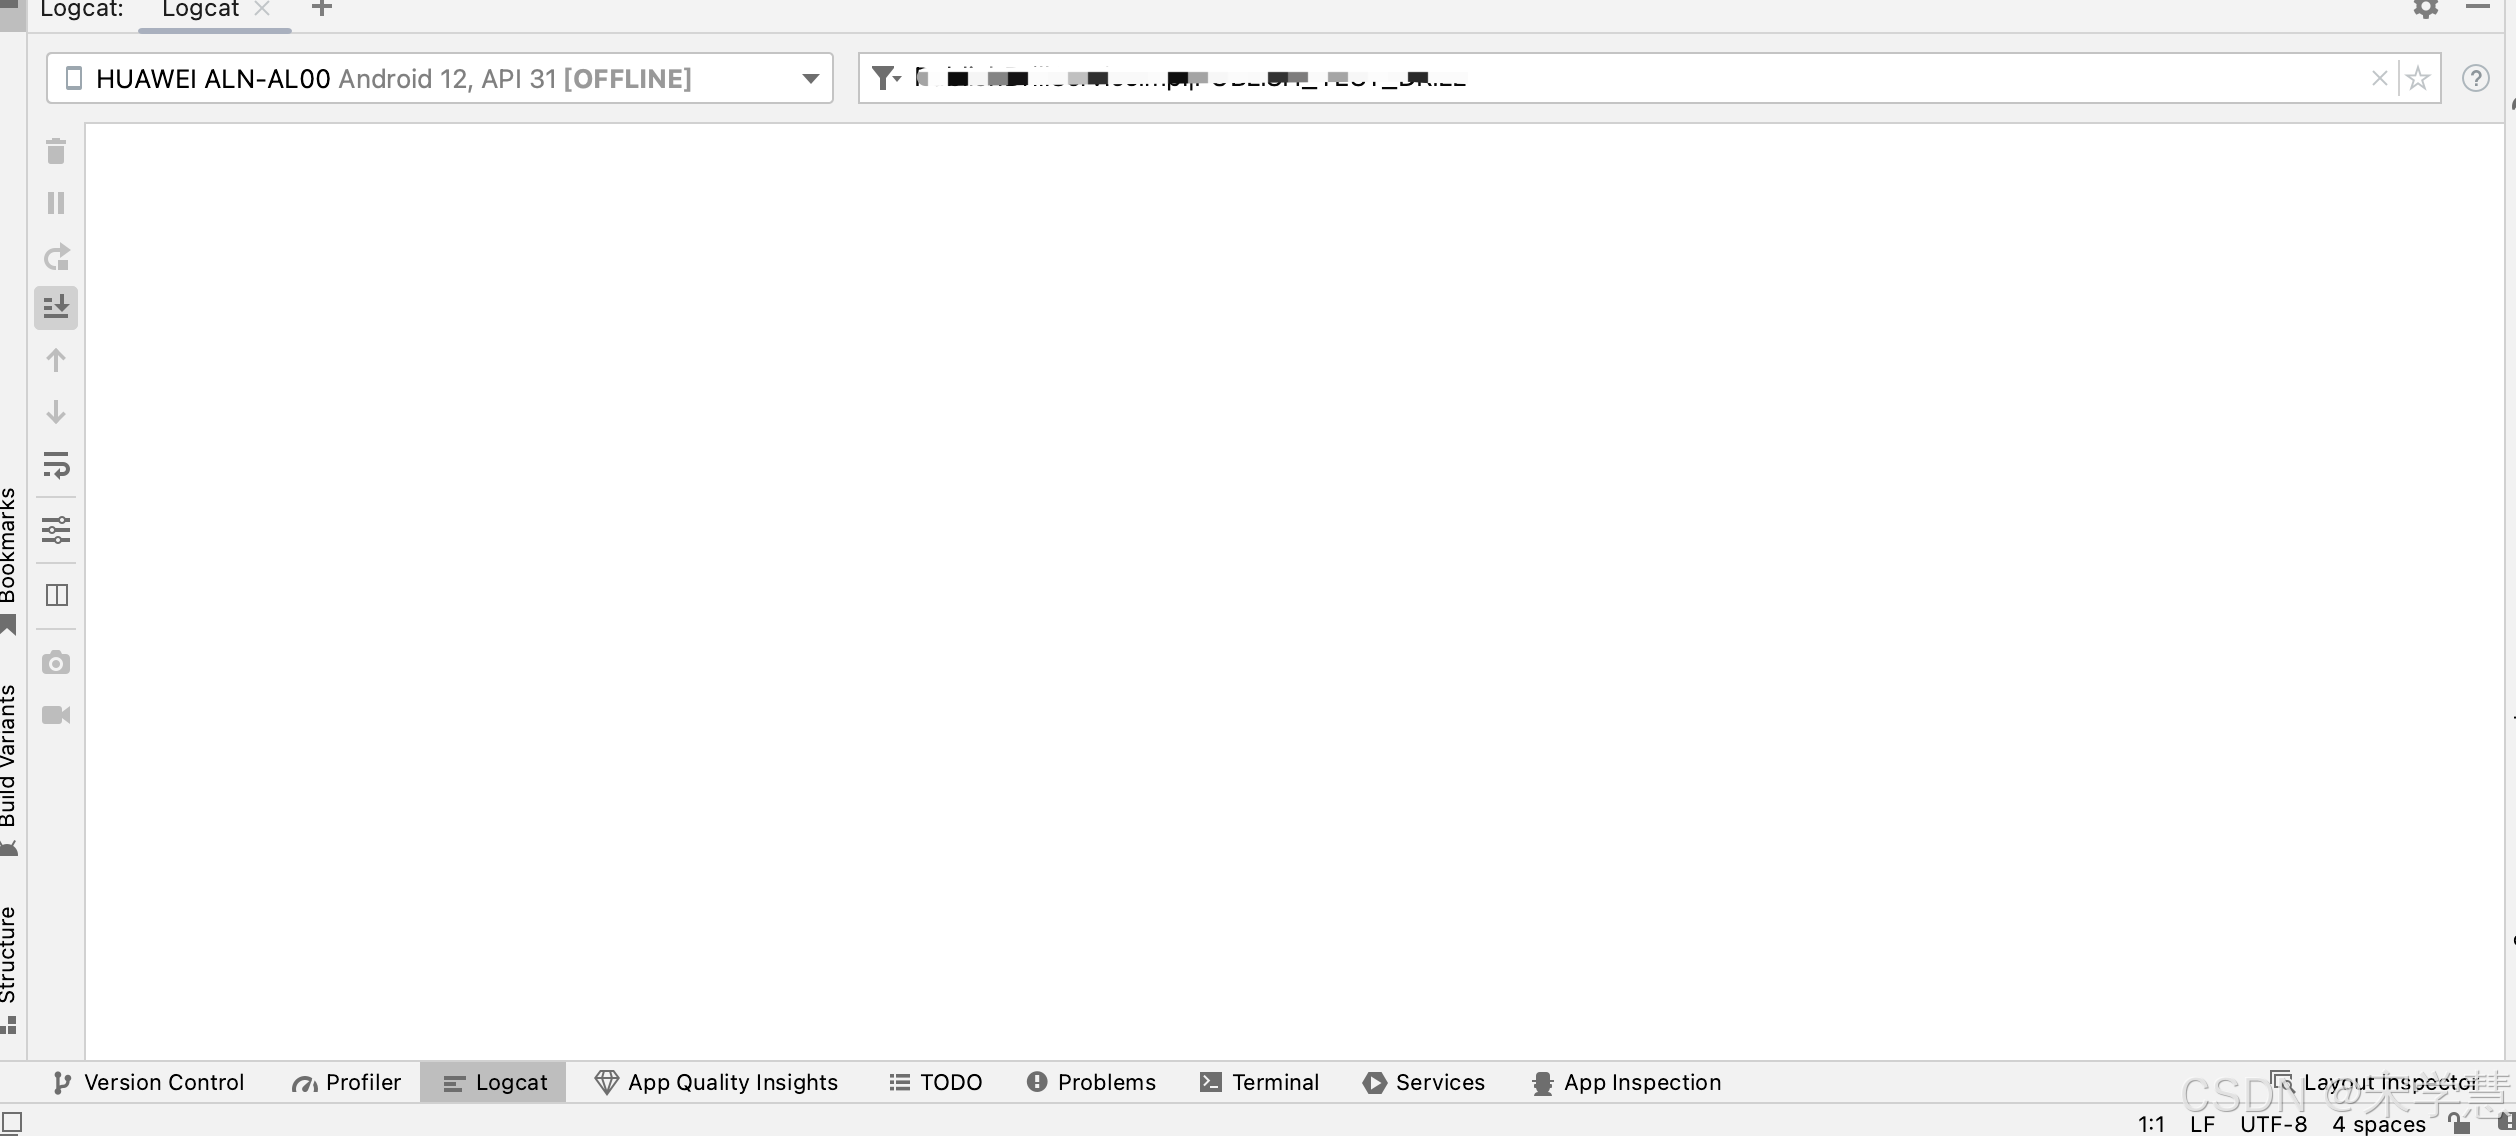Take a device screenshot with camera icon
2516x1136 pixels.
(56, 663)
